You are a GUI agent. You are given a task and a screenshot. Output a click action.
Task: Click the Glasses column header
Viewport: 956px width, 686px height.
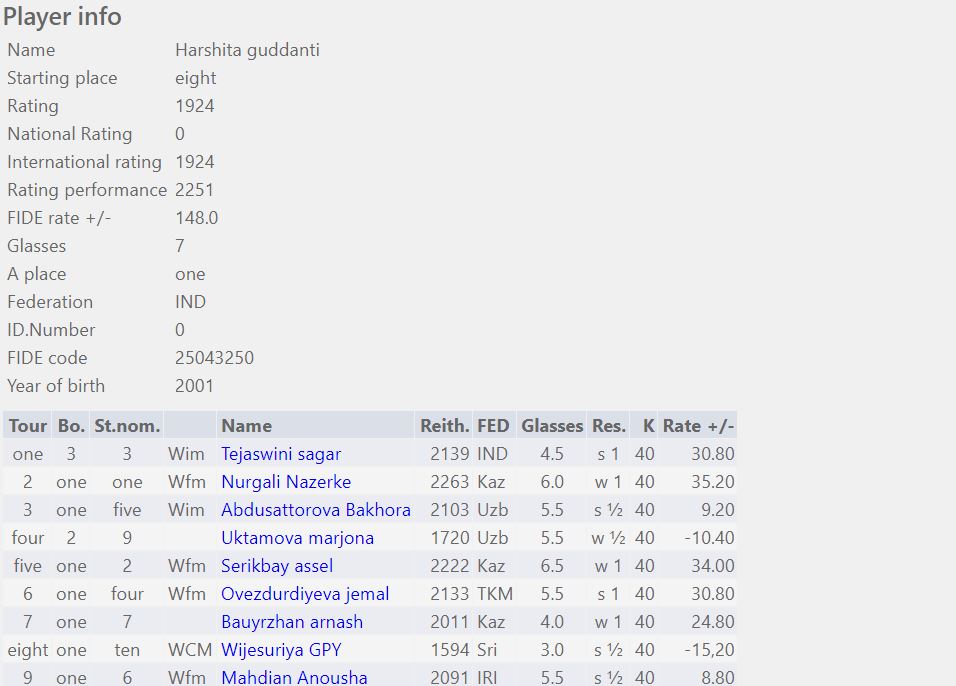[552, 426]
